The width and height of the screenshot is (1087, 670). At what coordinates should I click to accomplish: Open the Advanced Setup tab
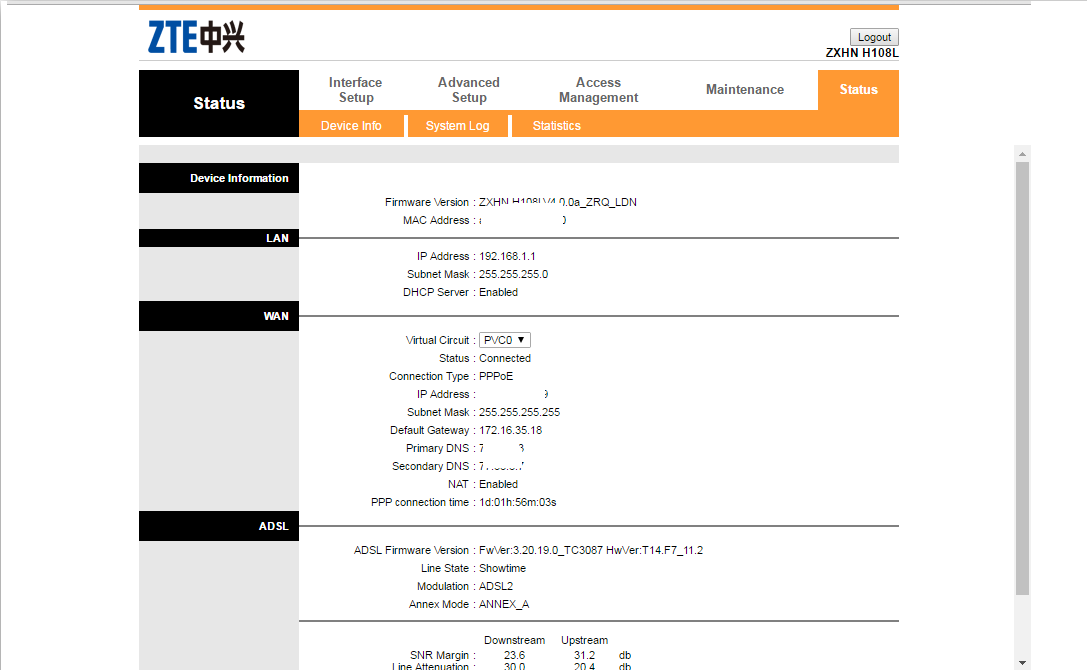coord(469,90)
